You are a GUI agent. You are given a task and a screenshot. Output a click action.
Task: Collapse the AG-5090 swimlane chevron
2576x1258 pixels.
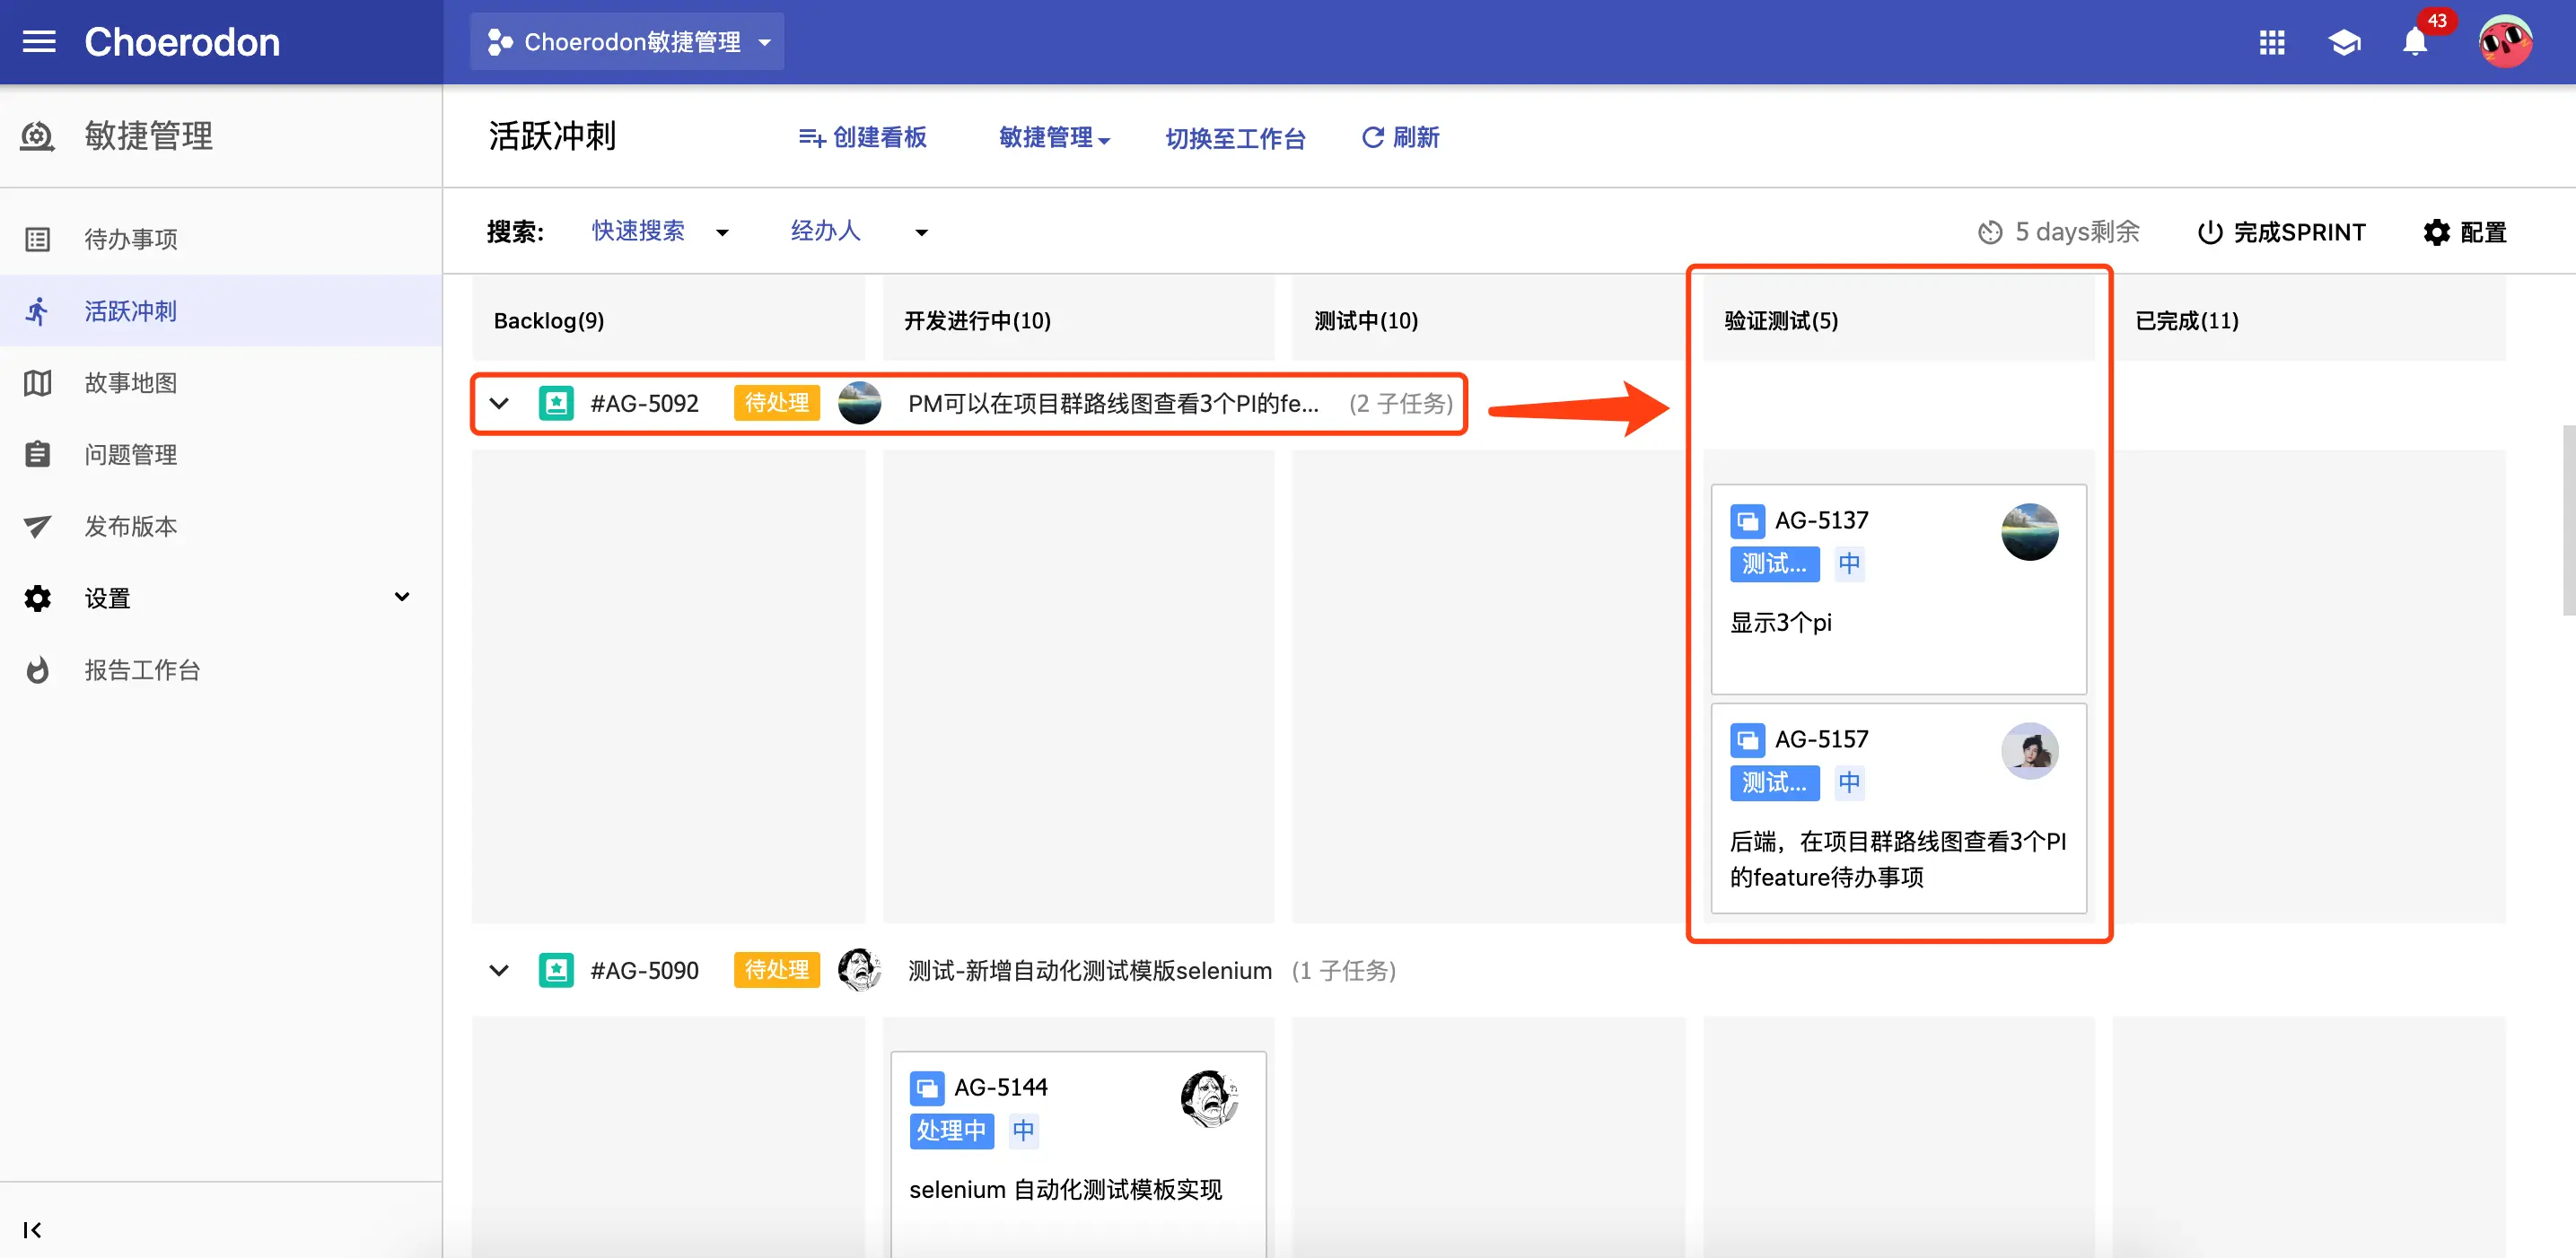point(499,970)
